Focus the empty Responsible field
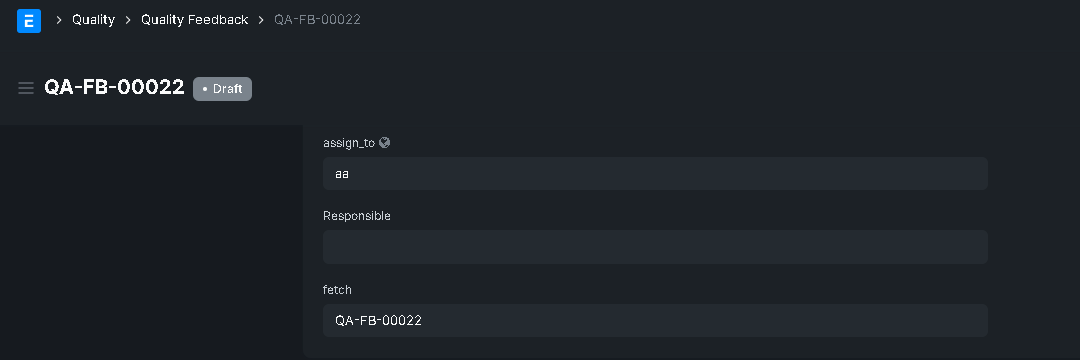 tap(655, 247)
